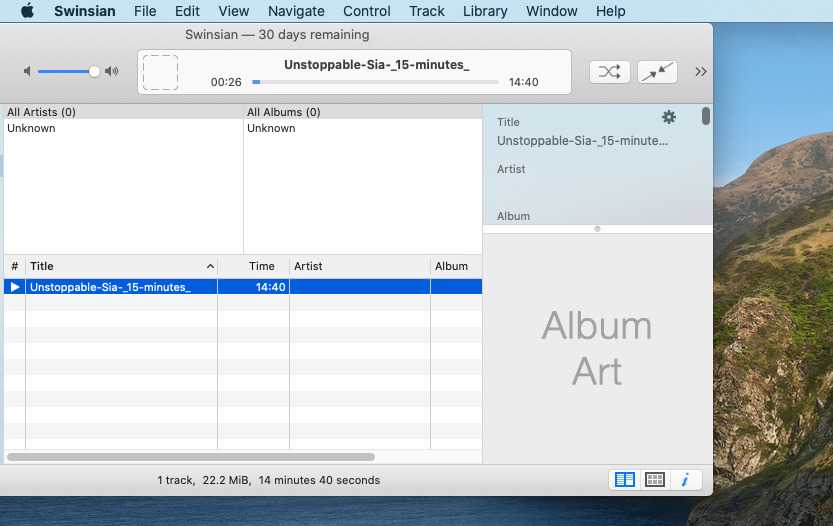Set max volume via loud speaker icon
Image resolution: width=833 pixels, height=526 pixels.
pos(111,71)
